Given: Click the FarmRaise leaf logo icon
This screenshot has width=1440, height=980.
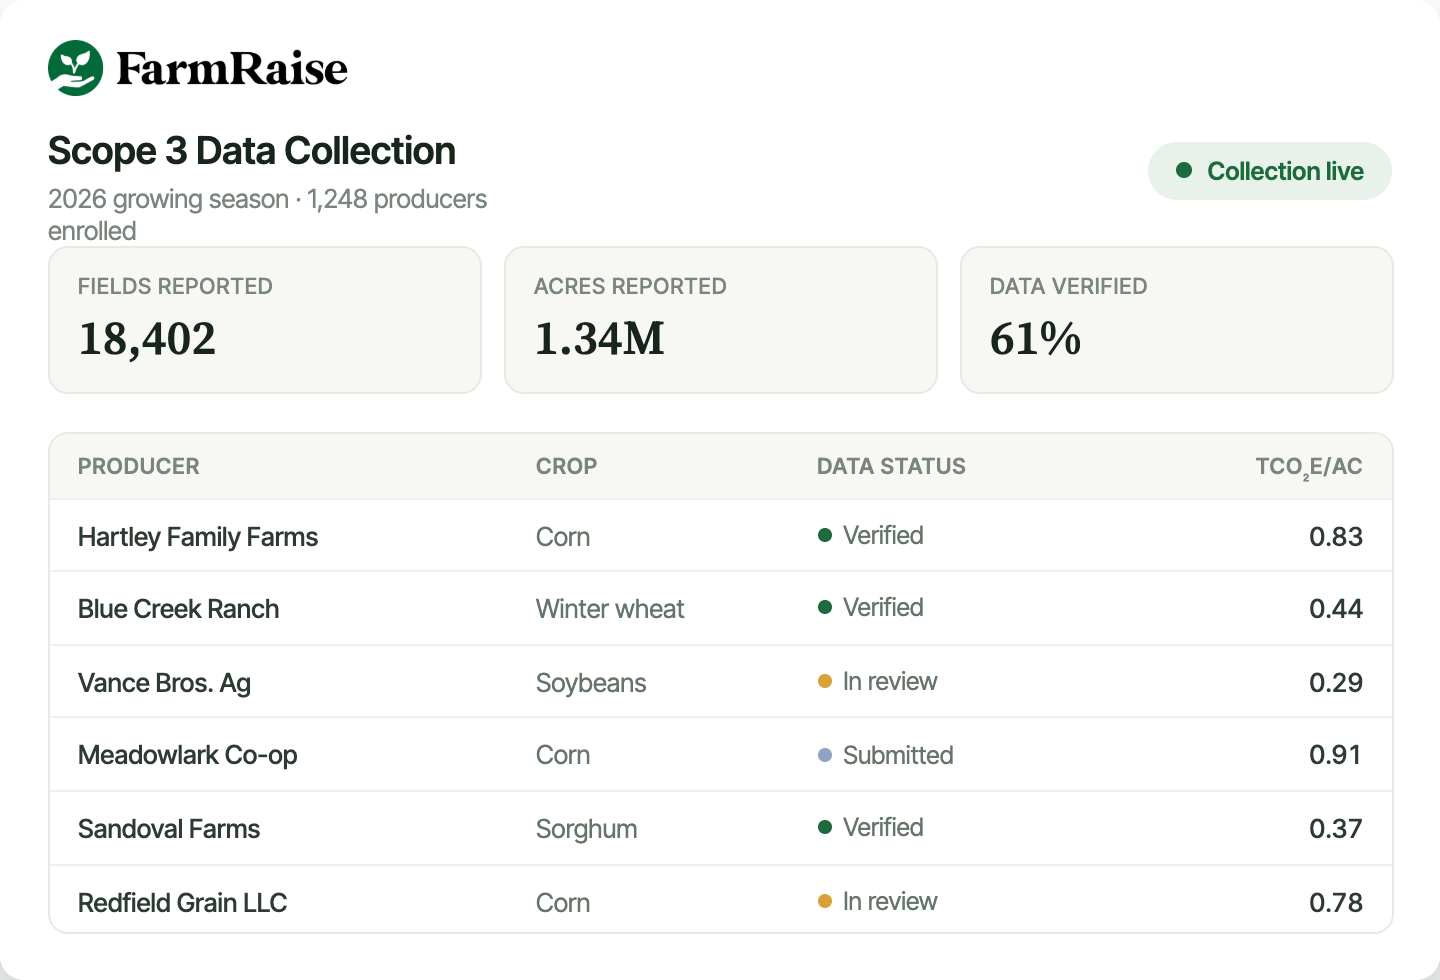Looking at the screenshot, I should coord(76,68).
